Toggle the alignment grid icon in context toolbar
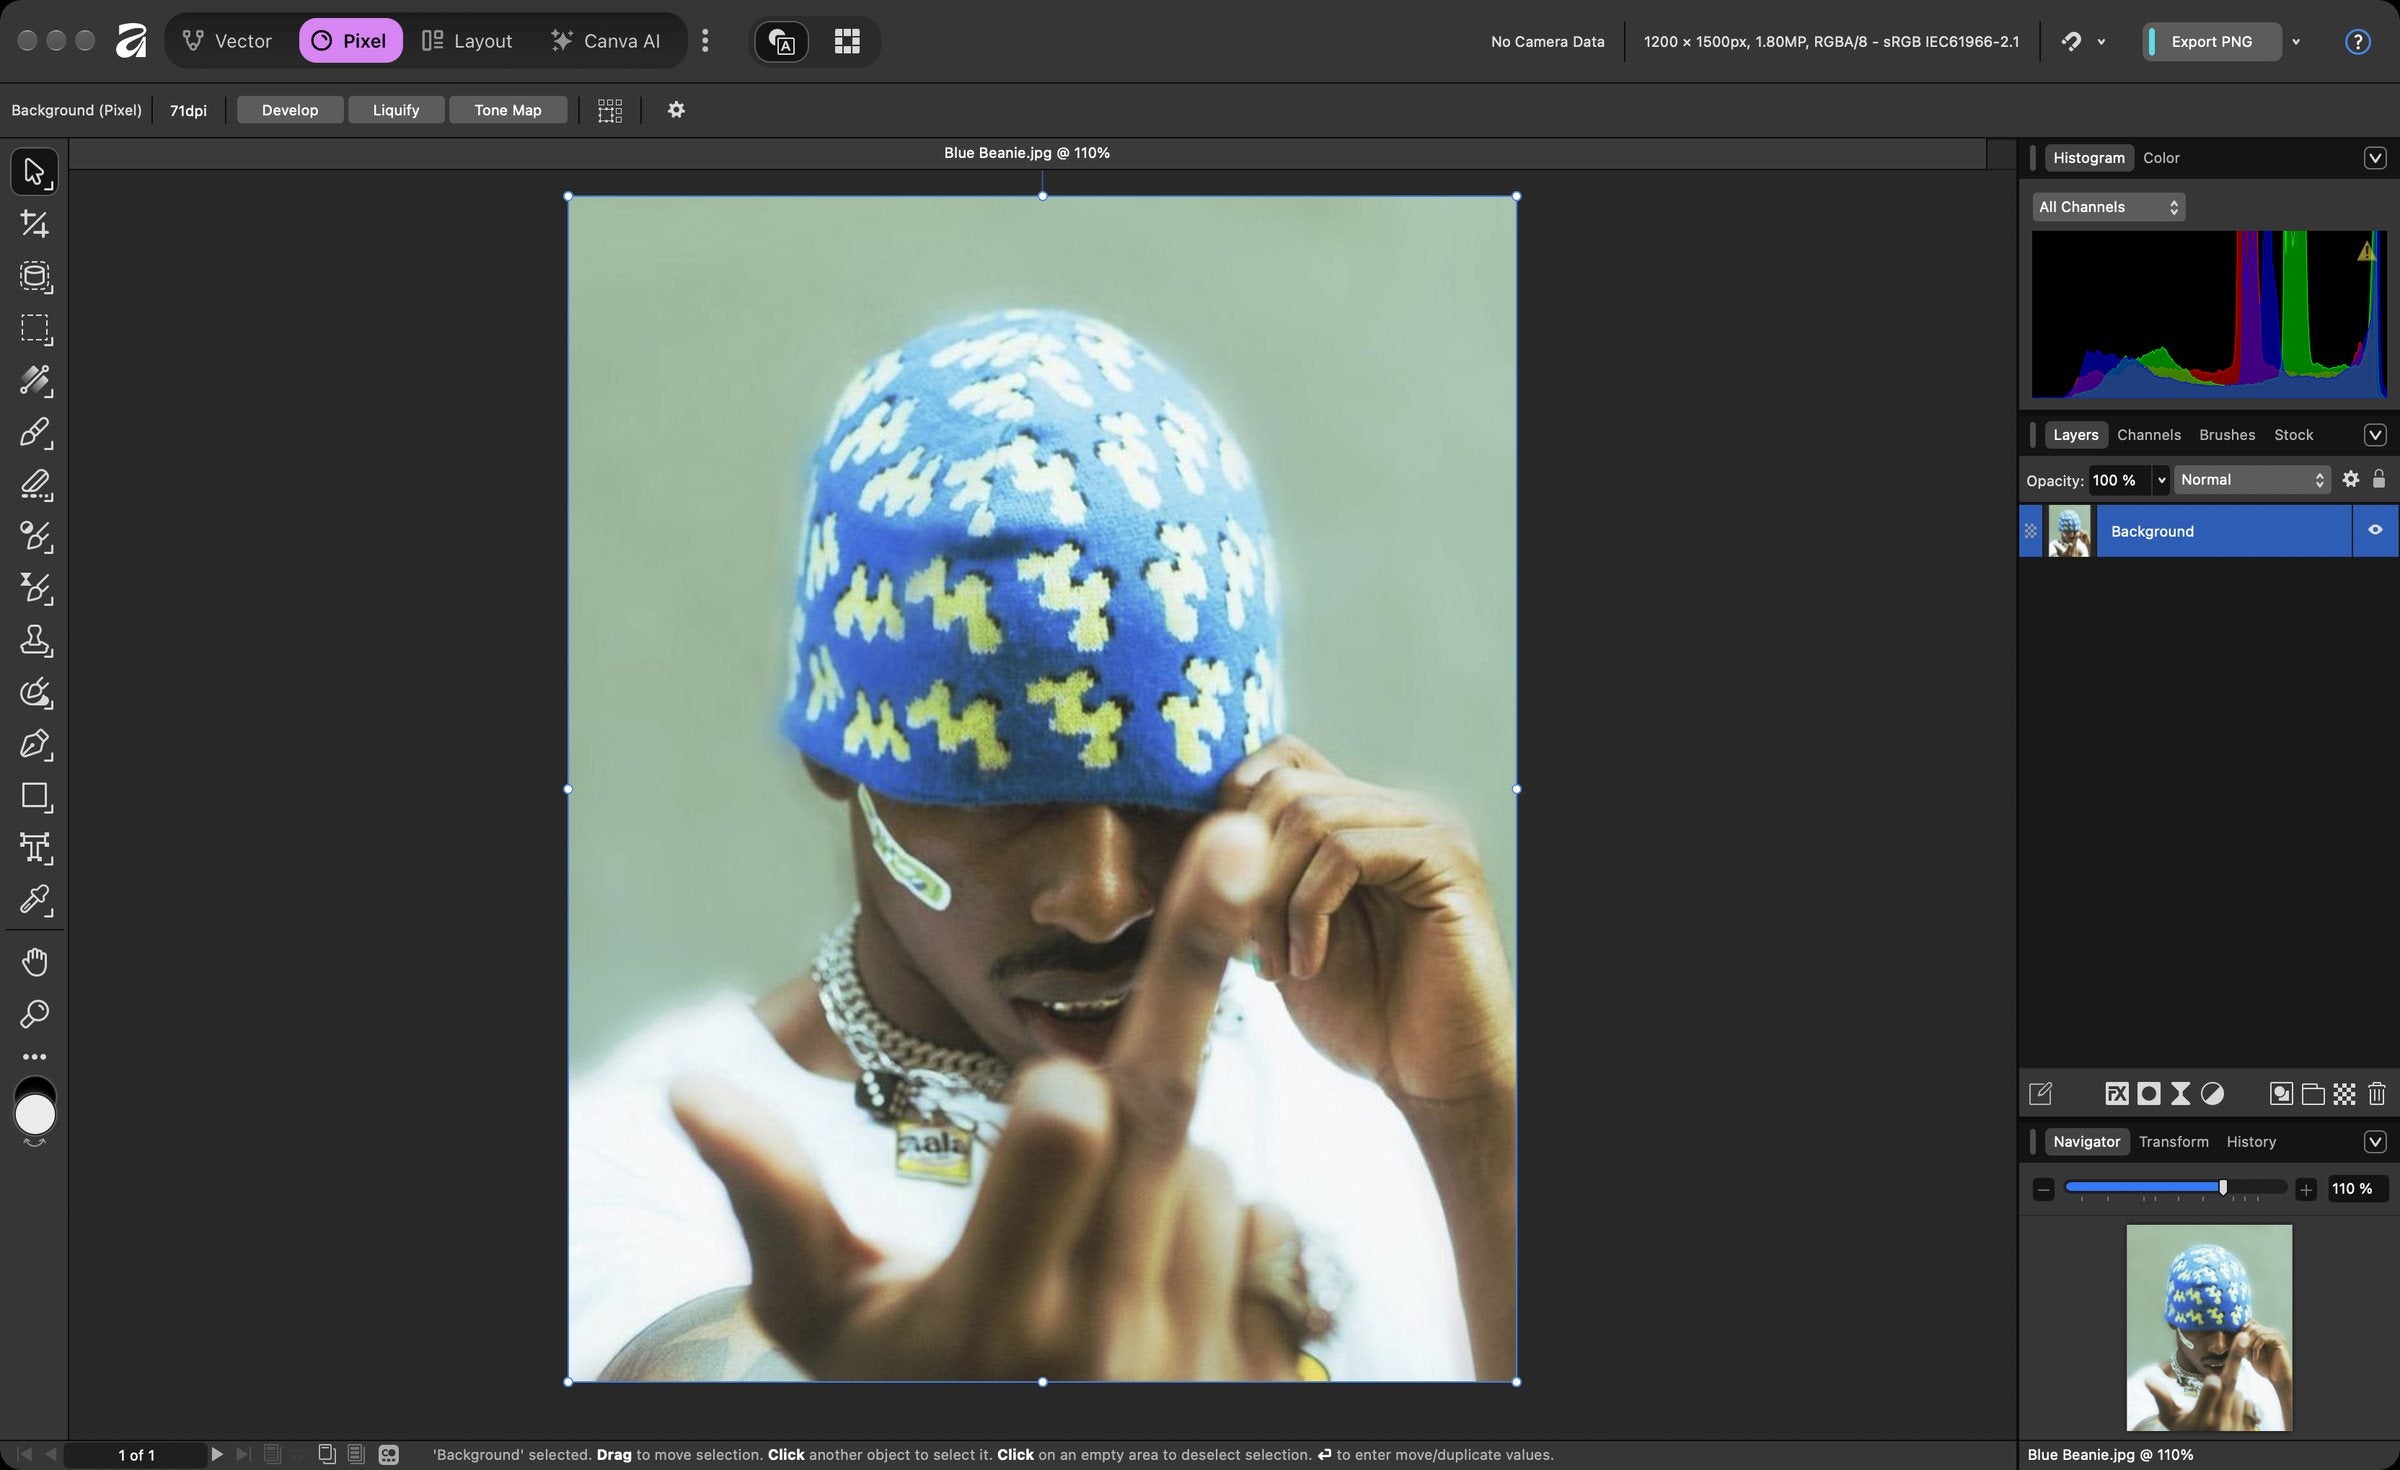2400x1470 pixels. (x=609, y=110)
